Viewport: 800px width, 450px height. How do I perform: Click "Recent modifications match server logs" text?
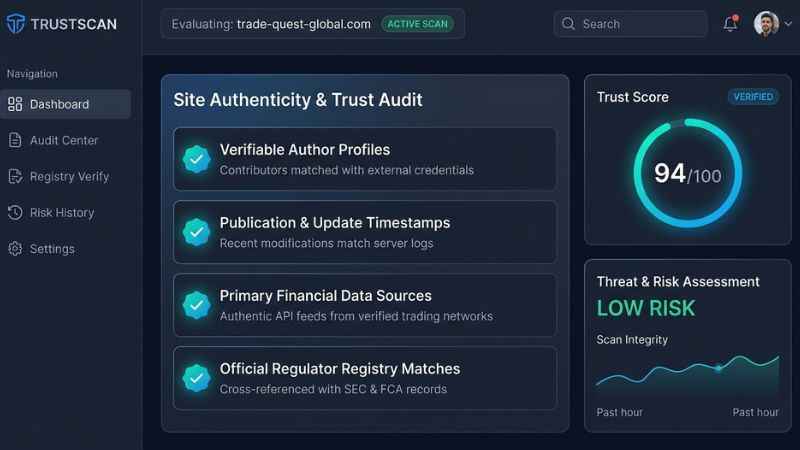[x=326, y=243]
